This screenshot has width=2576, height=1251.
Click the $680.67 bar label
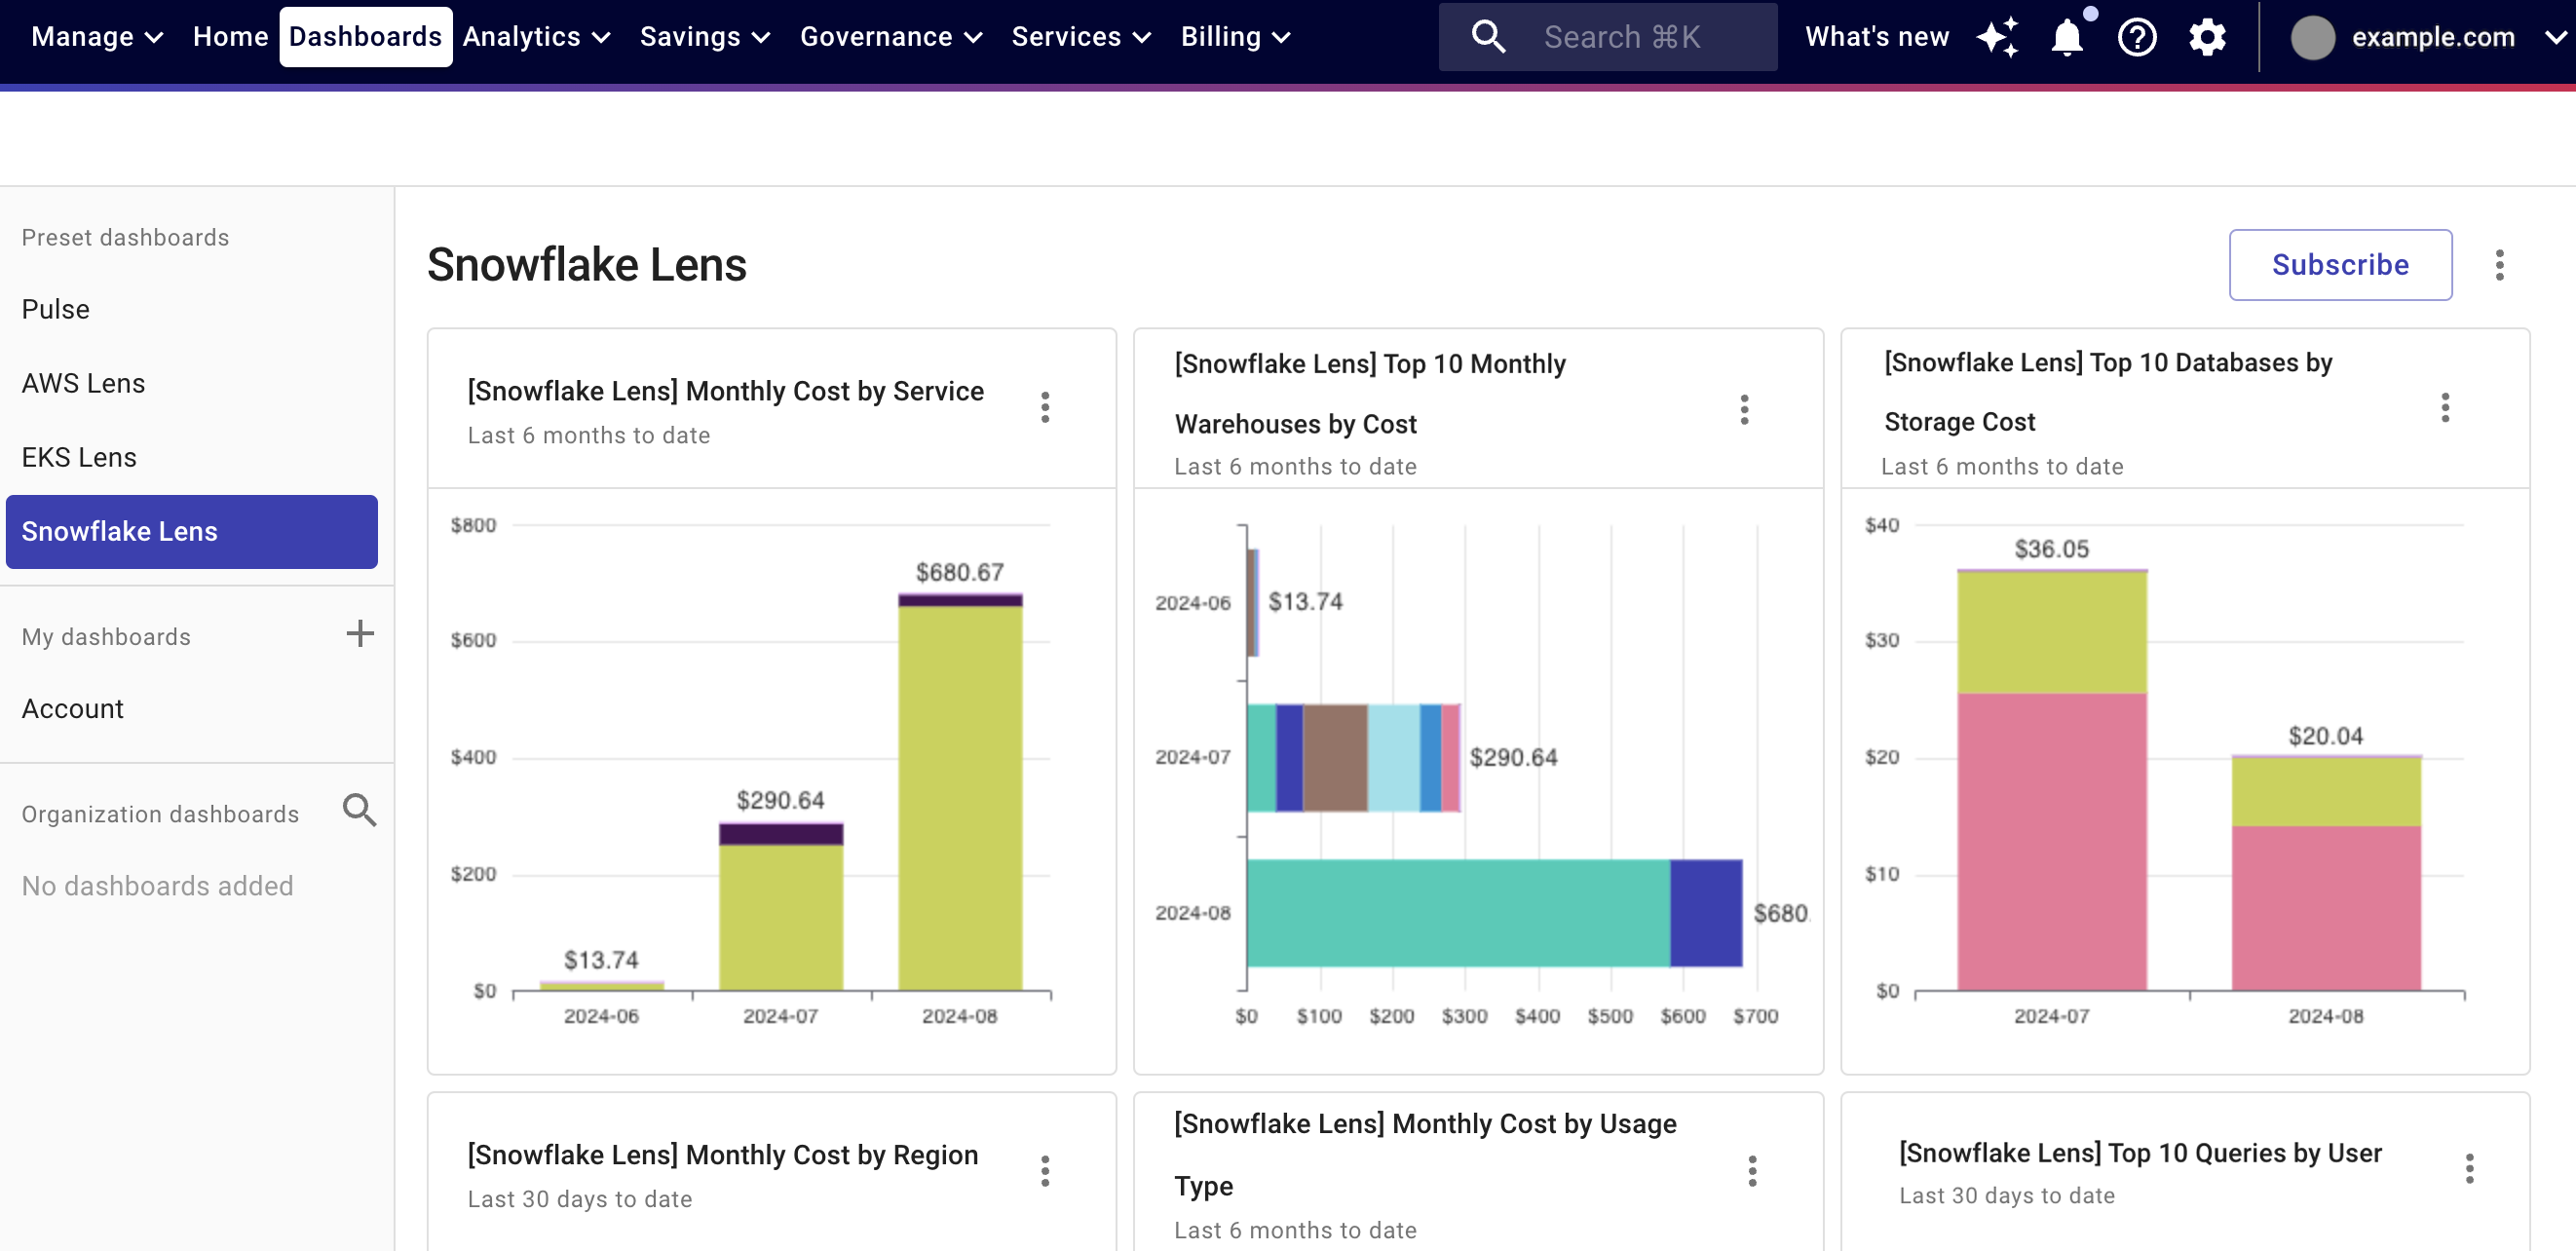point(960,572)
